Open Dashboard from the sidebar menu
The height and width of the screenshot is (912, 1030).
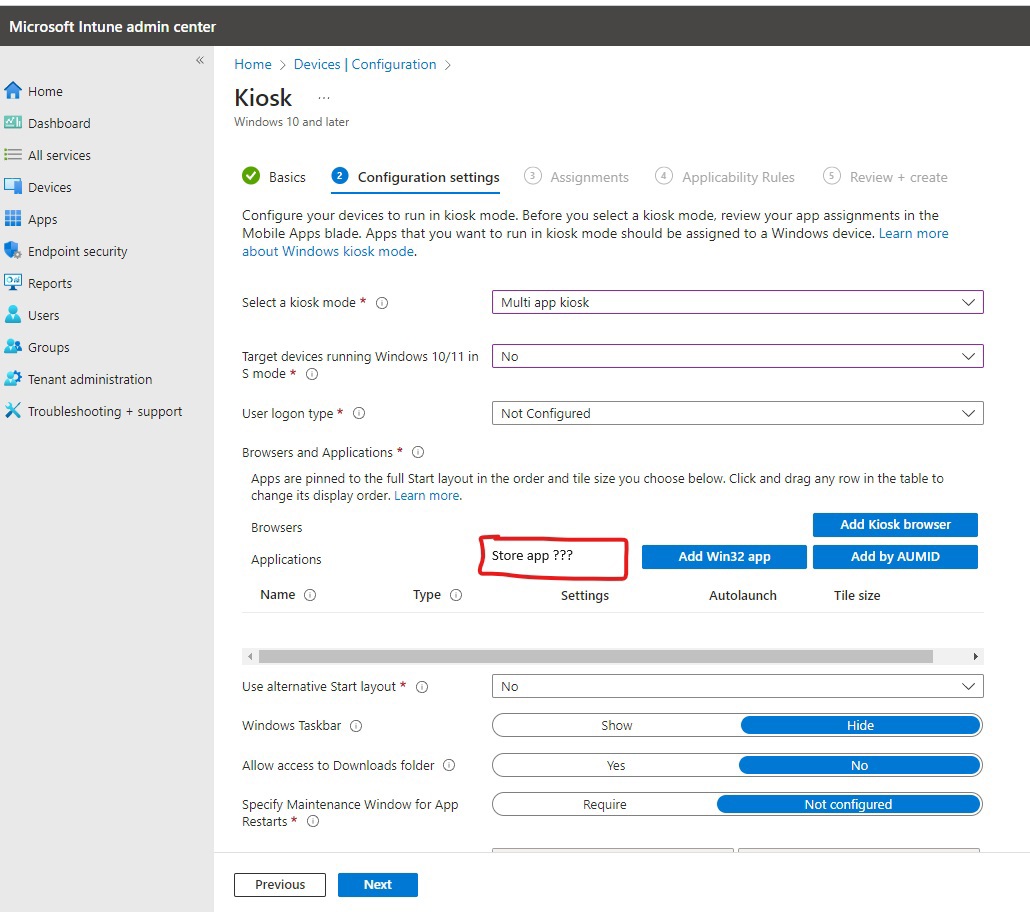[59, 123]
